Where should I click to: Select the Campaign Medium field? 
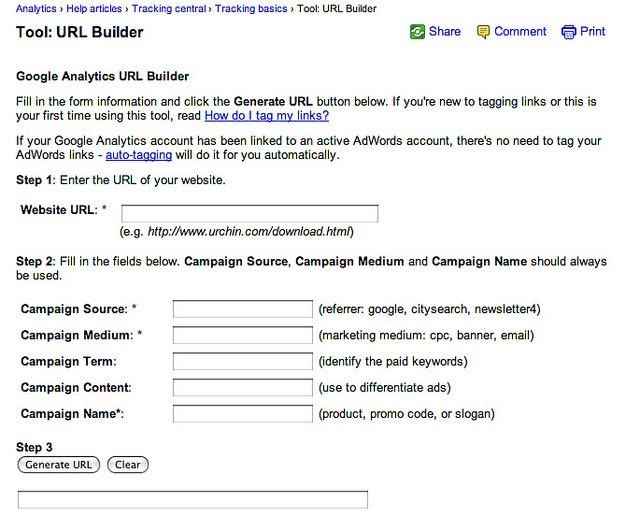click(x=242, y=335)
